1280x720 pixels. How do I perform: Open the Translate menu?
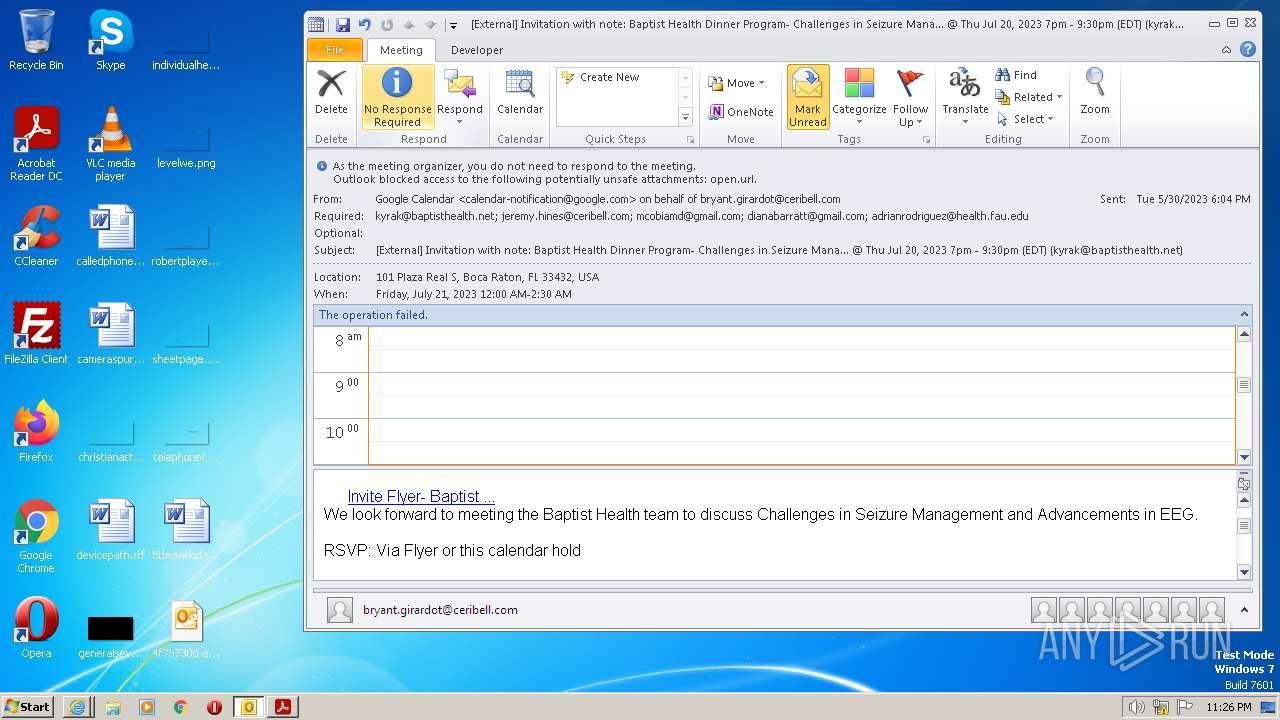click(x=965, y=97)
